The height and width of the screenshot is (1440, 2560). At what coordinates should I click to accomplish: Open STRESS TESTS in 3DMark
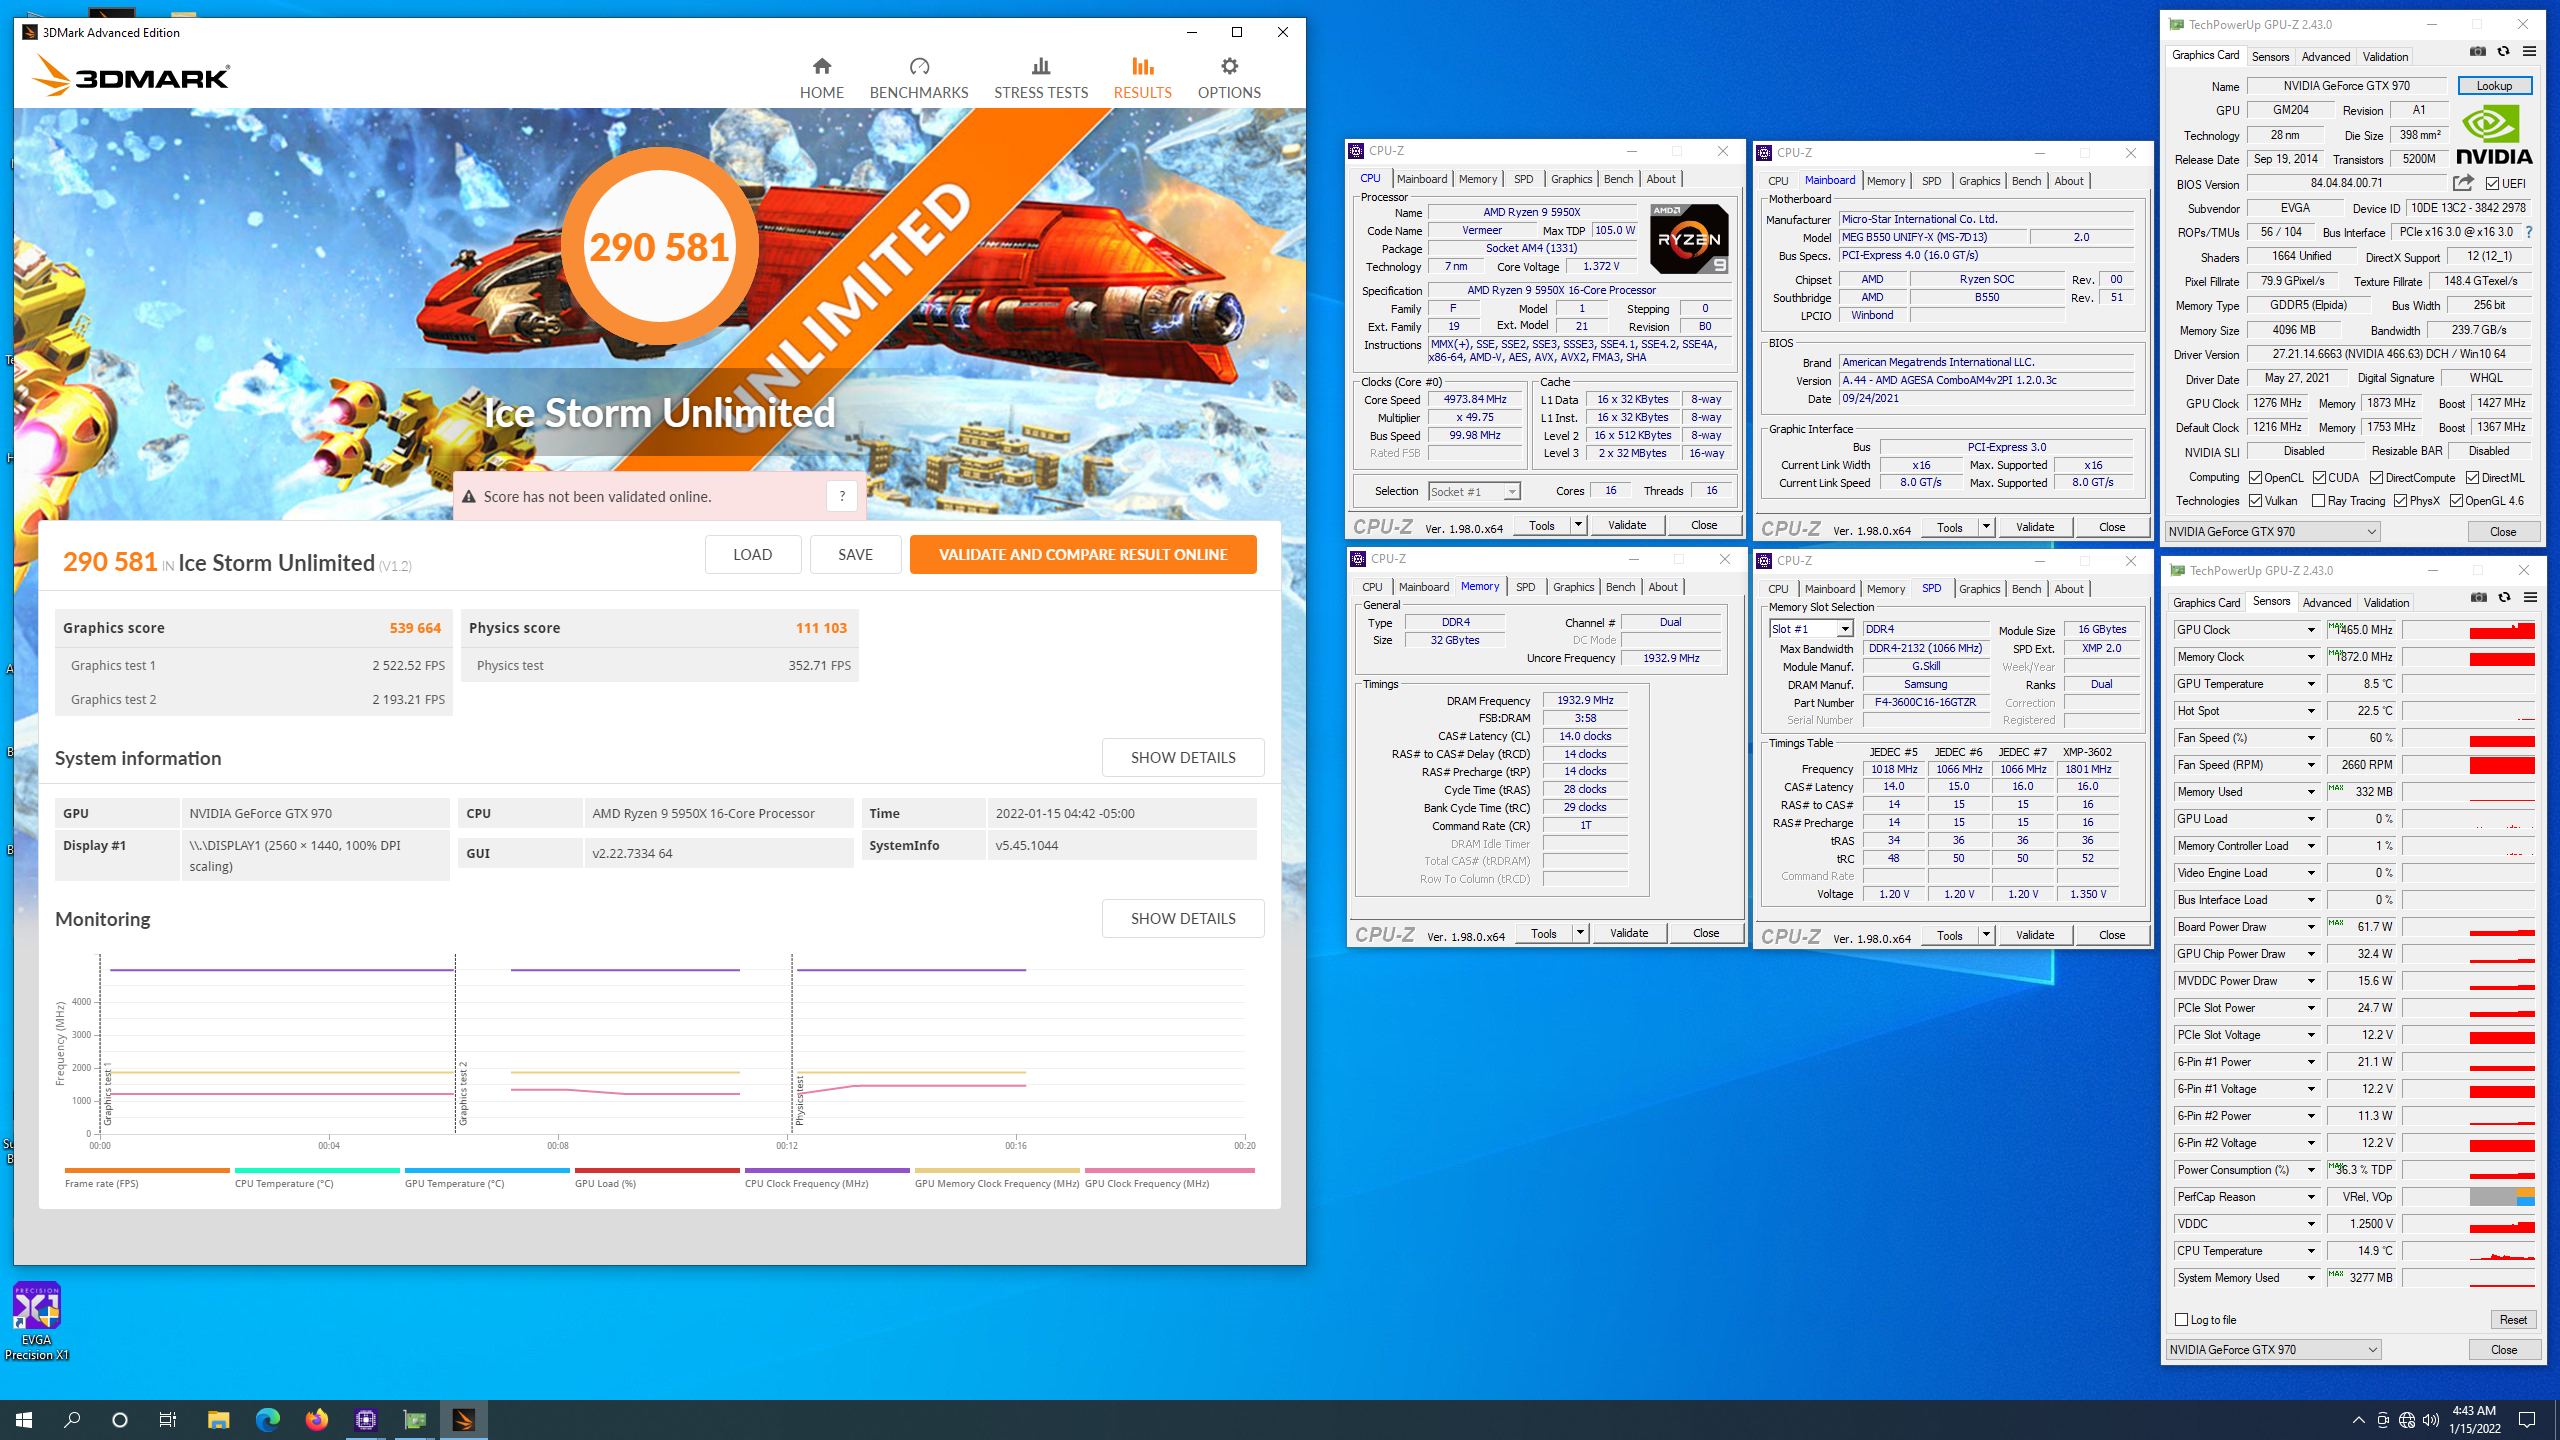coord(1041,78)
